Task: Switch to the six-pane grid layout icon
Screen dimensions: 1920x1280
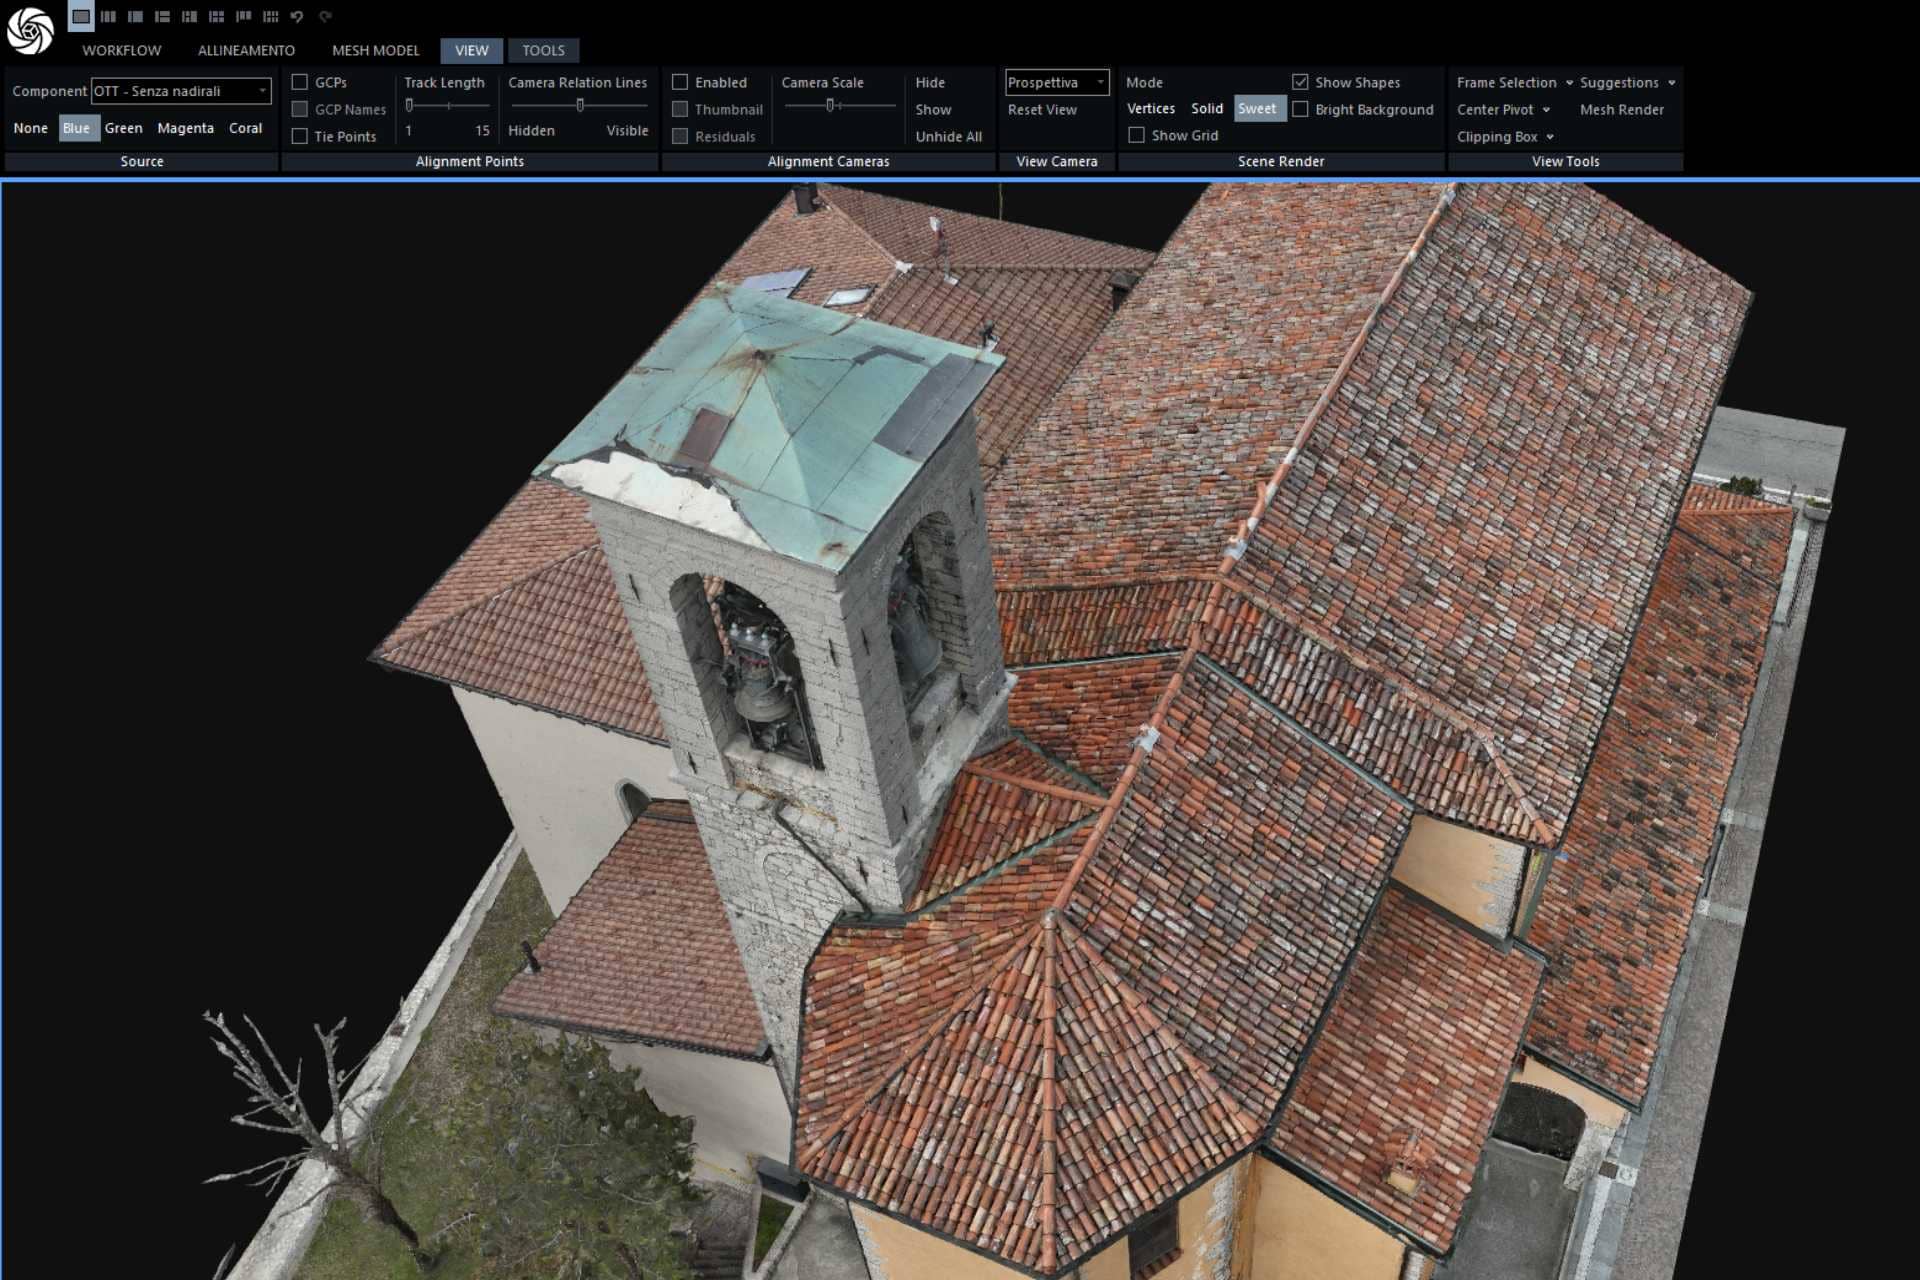Action: [x=270, y=16]
